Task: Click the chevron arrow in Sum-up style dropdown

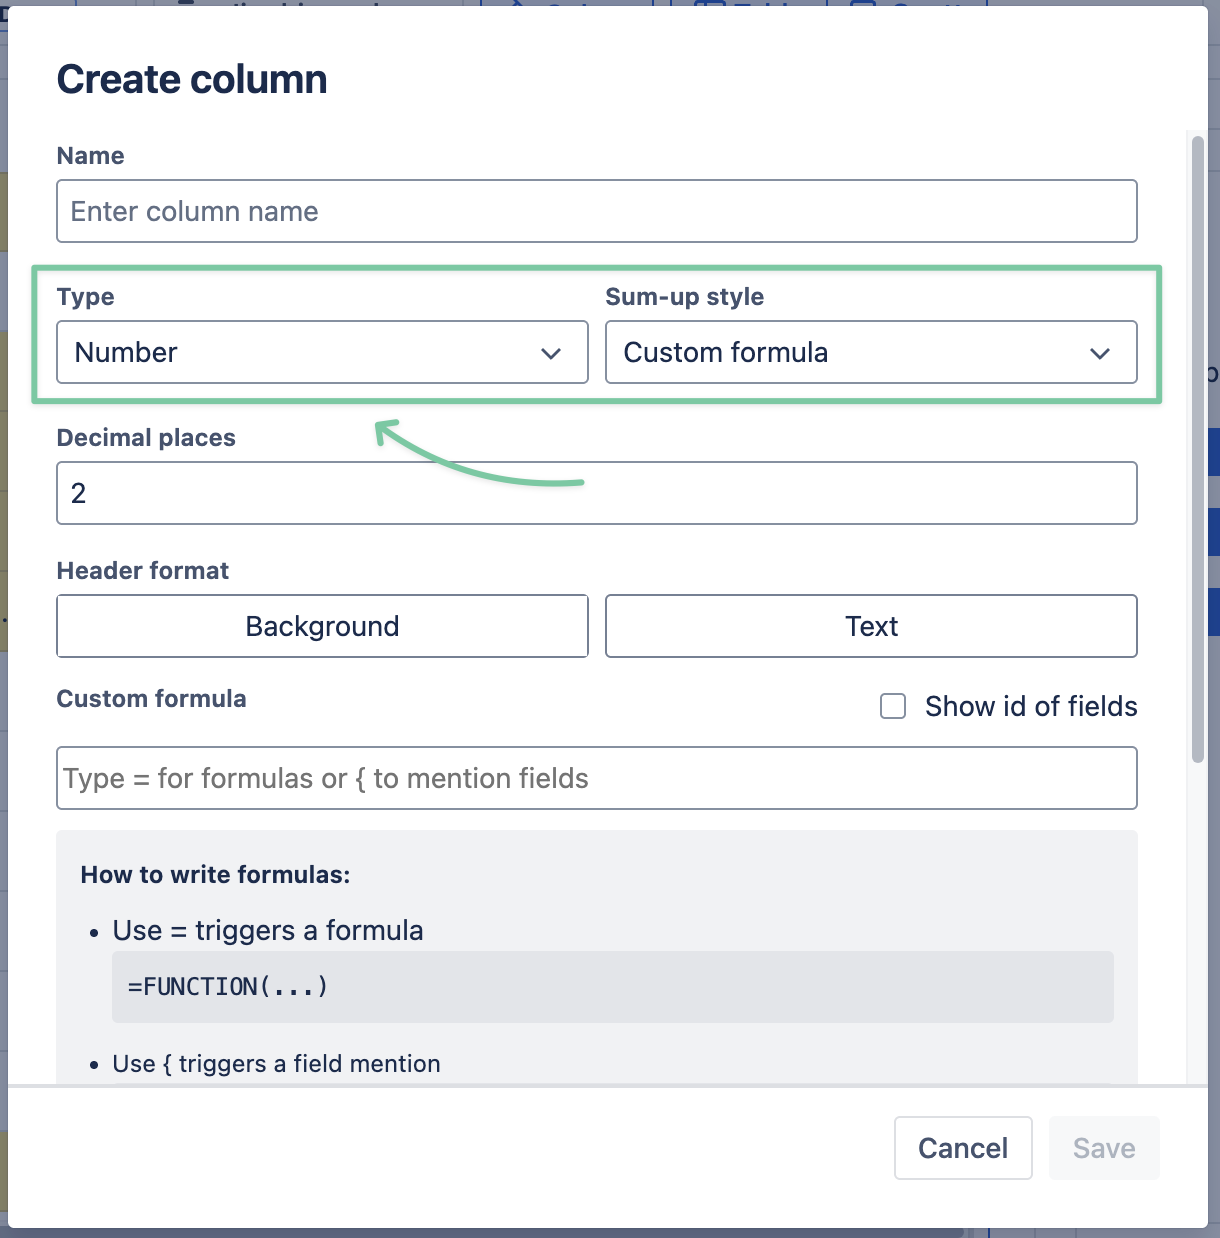Action: (x=1100, y=353)
